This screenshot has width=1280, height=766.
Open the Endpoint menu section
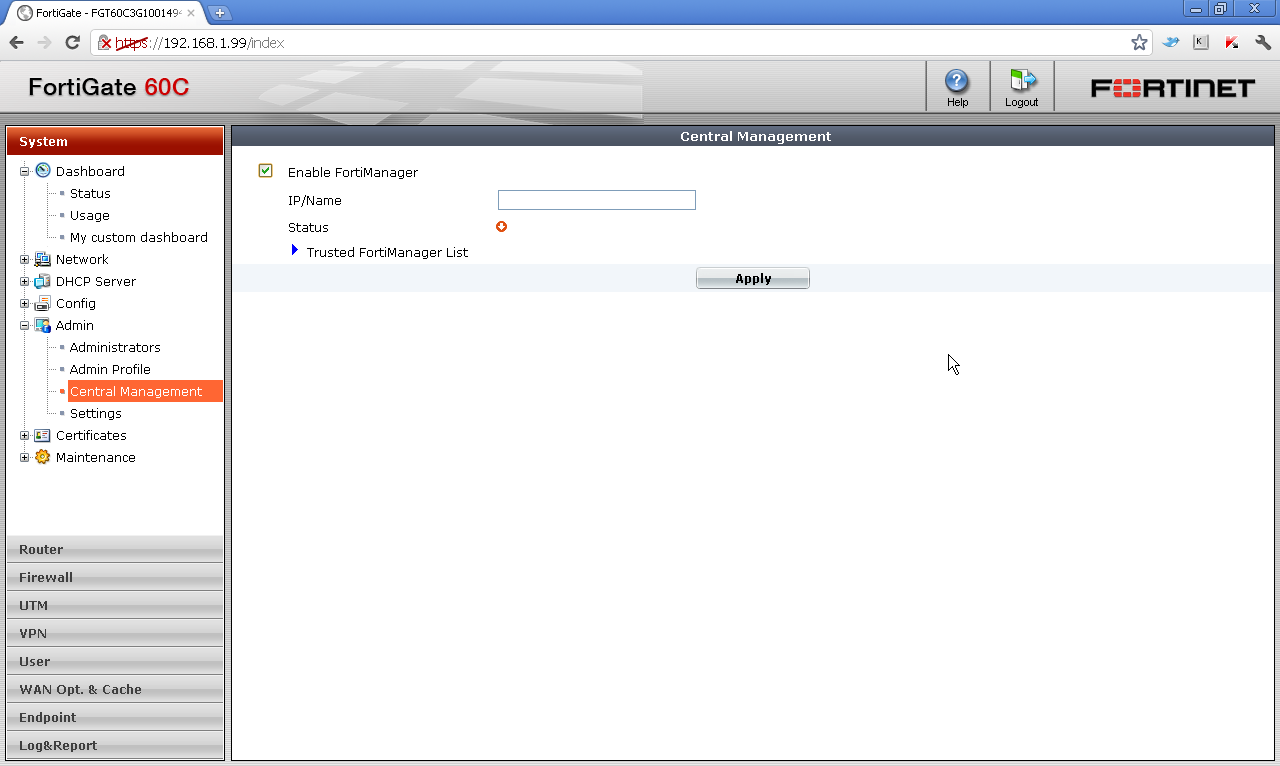[x=115, y=717]
